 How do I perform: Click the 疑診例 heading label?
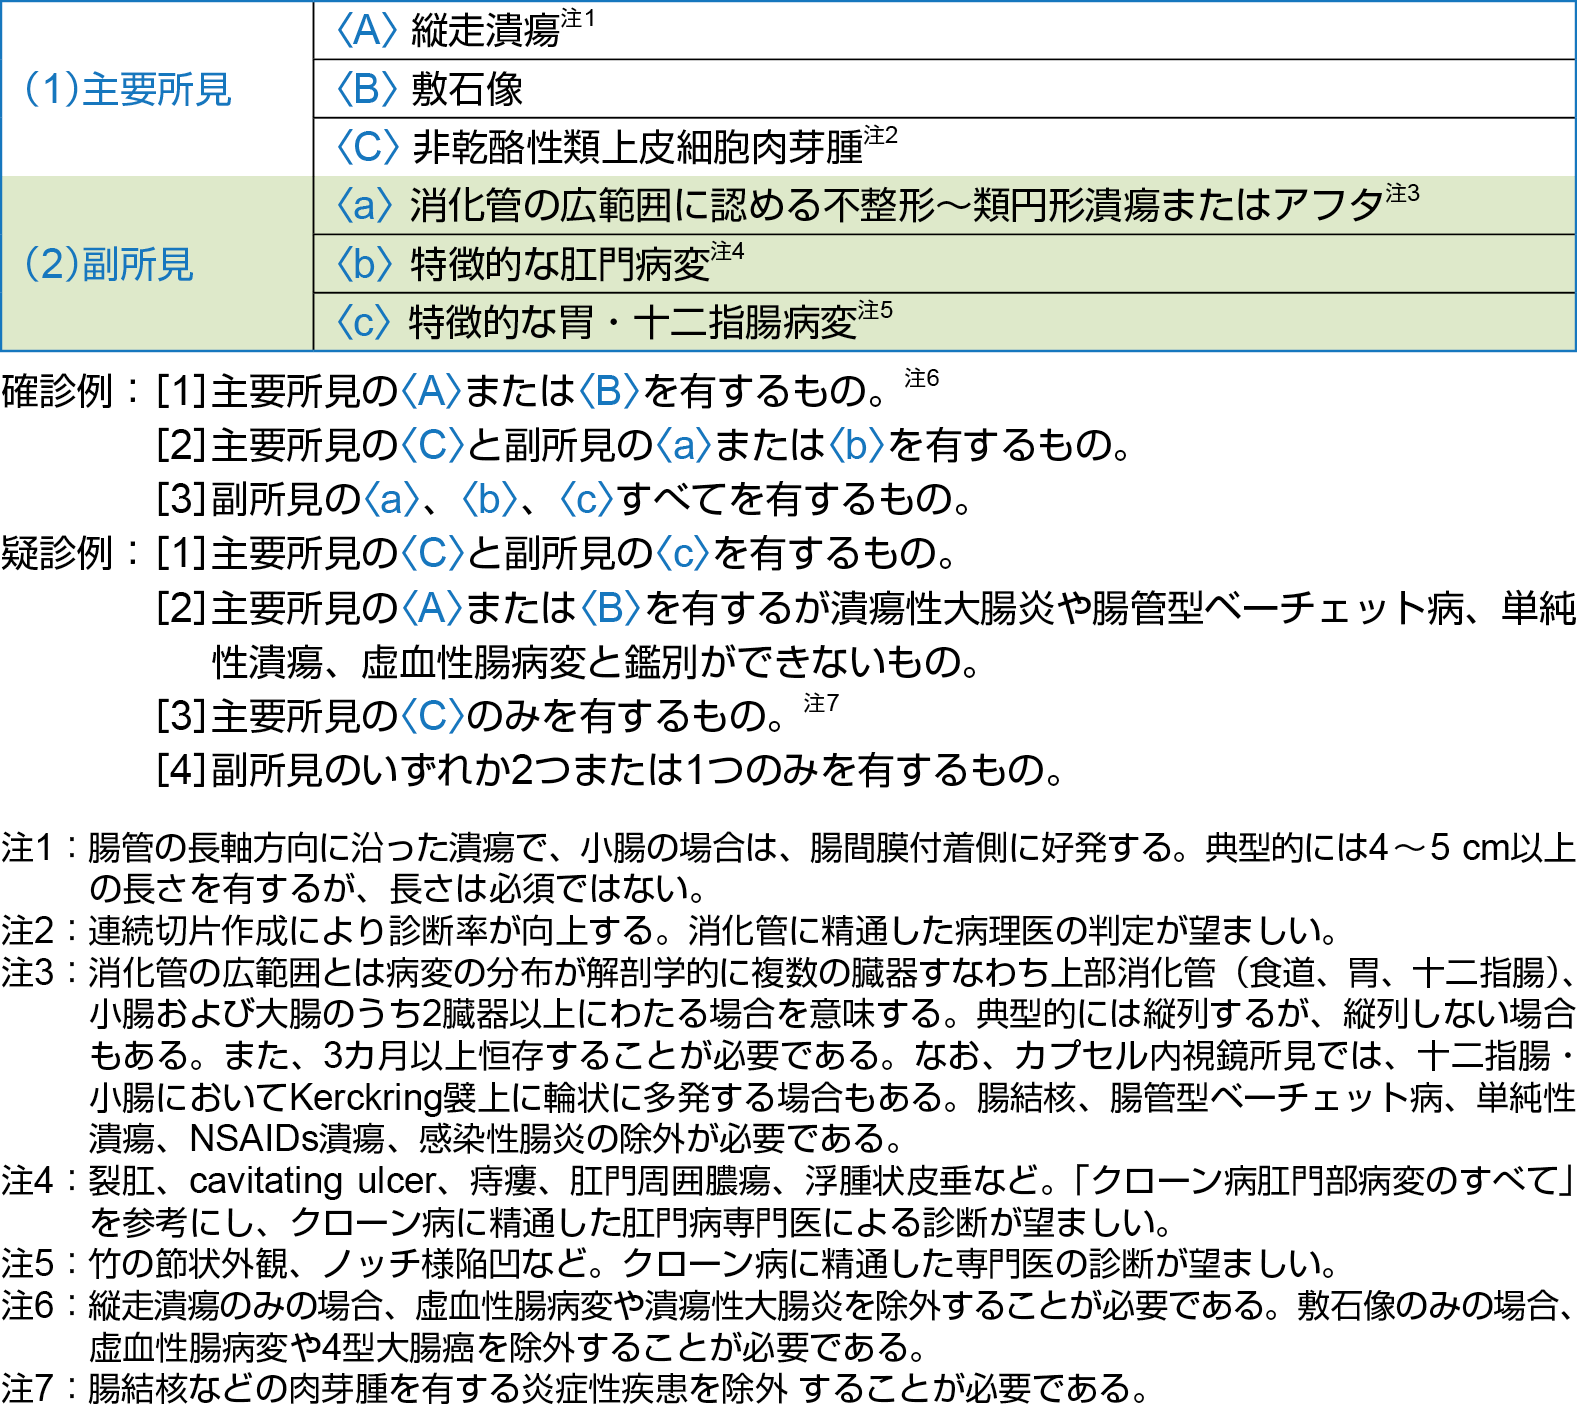point(57,553)
